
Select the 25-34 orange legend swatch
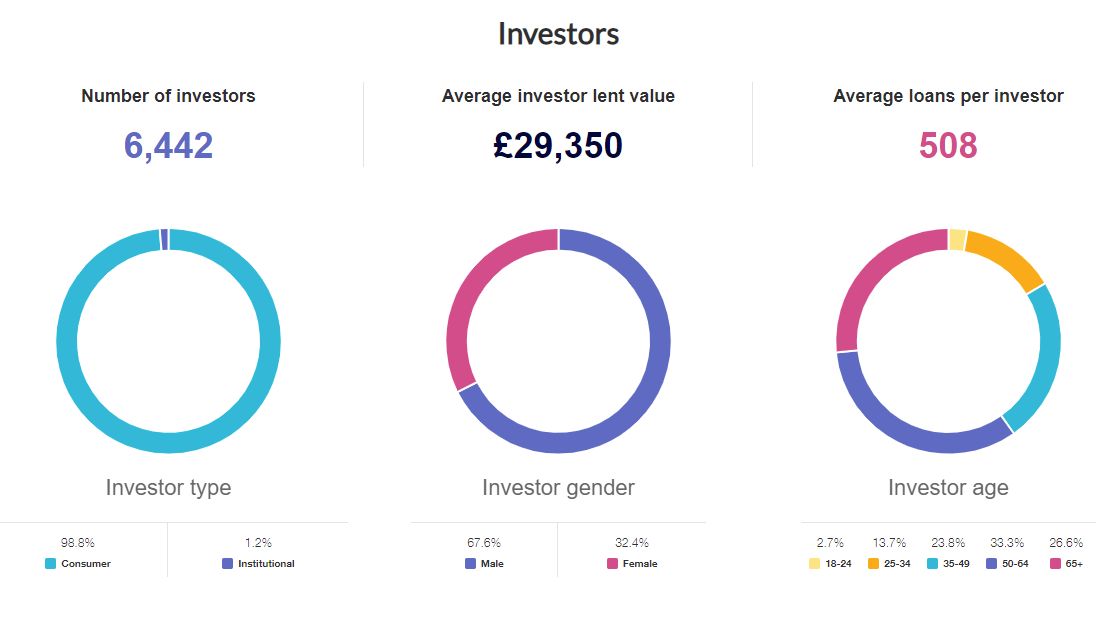coord(873,563)
